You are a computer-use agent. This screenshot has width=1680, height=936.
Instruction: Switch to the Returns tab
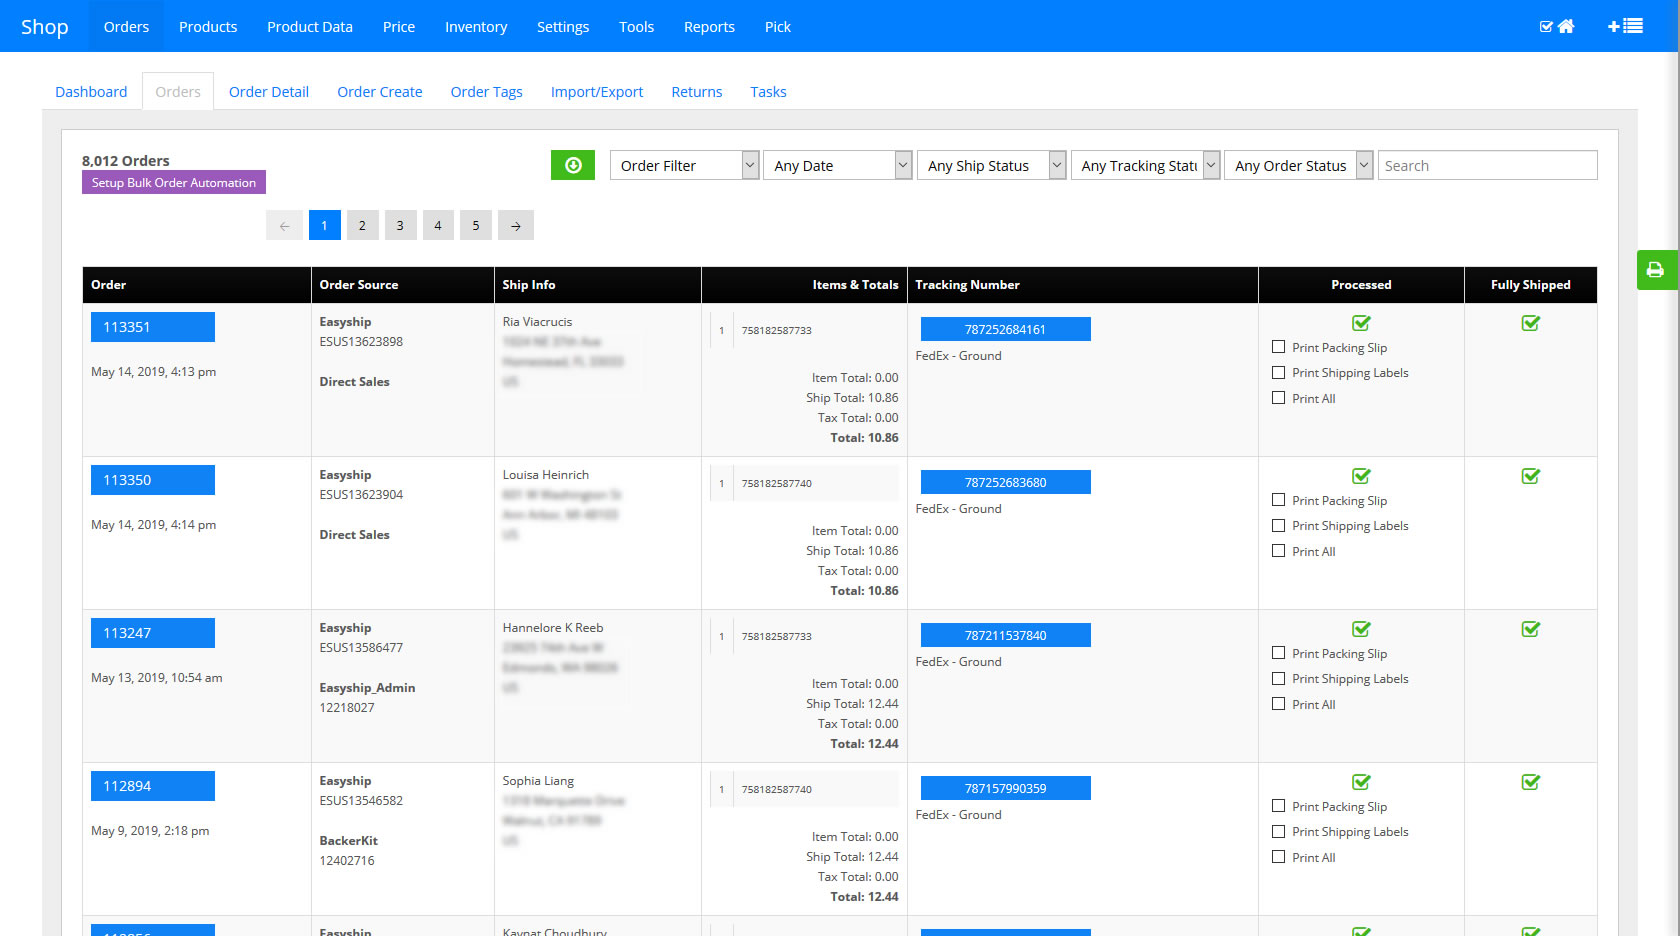pyautogui.click(x=697, y=91)
